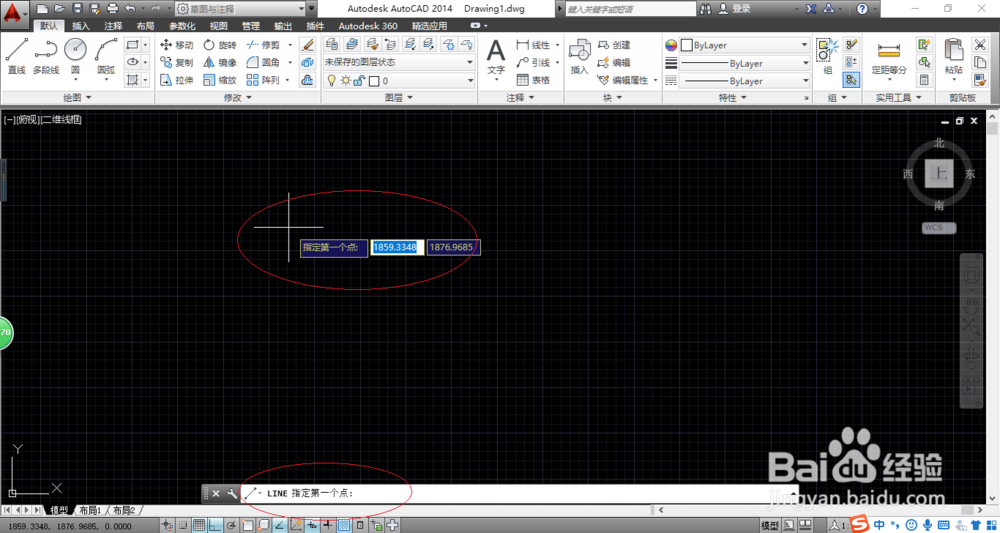The height and width of the screenshot is (533, 1000).
Task: Click the 修剪 (Trim) tool
Action: tap(263, 45)
